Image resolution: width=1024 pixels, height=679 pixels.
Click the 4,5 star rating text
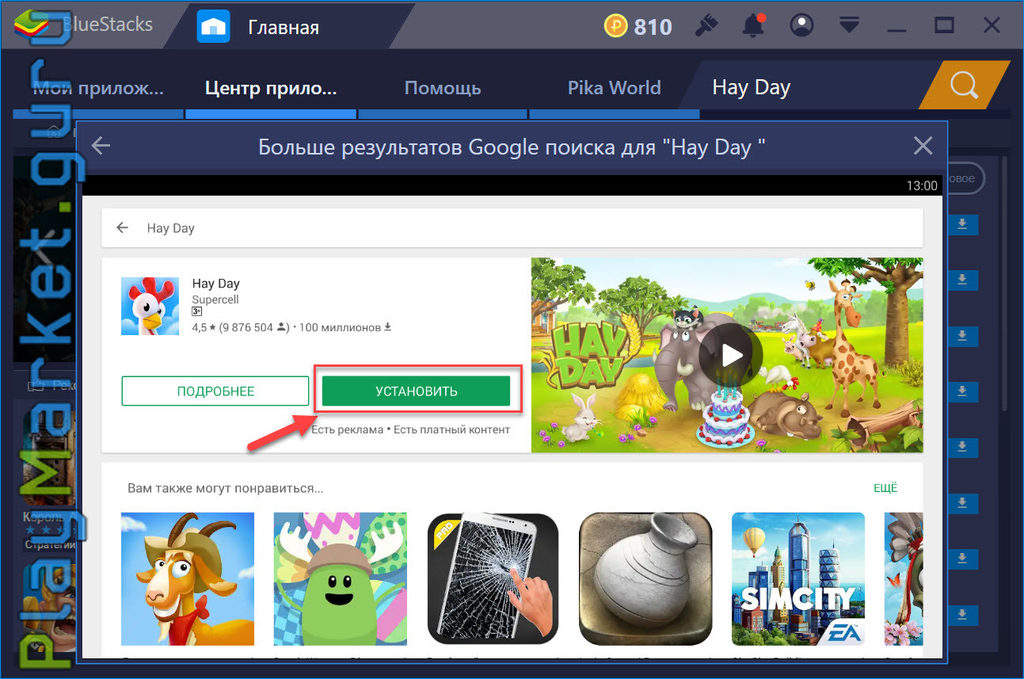(x=203, y=327)
